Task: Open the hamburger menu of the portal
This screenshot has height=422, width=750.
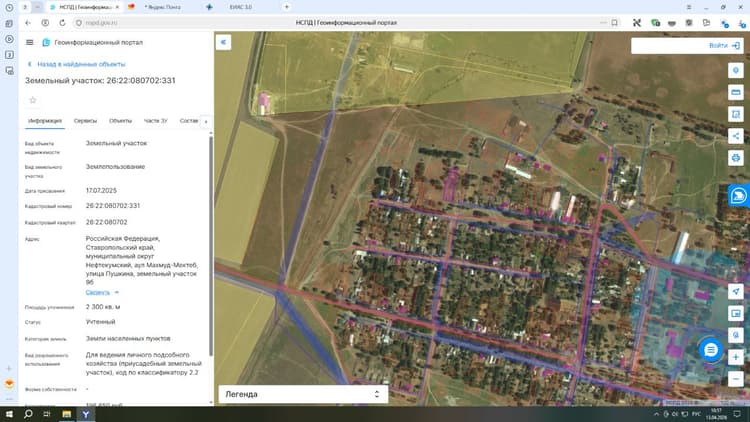Action: 29,43
